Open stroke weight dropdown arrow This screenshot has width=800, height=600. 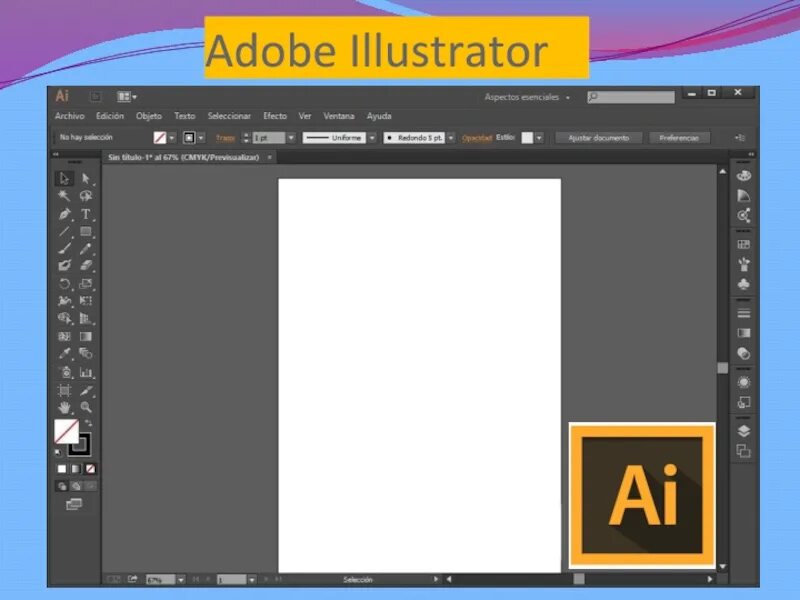pos(291,138)
